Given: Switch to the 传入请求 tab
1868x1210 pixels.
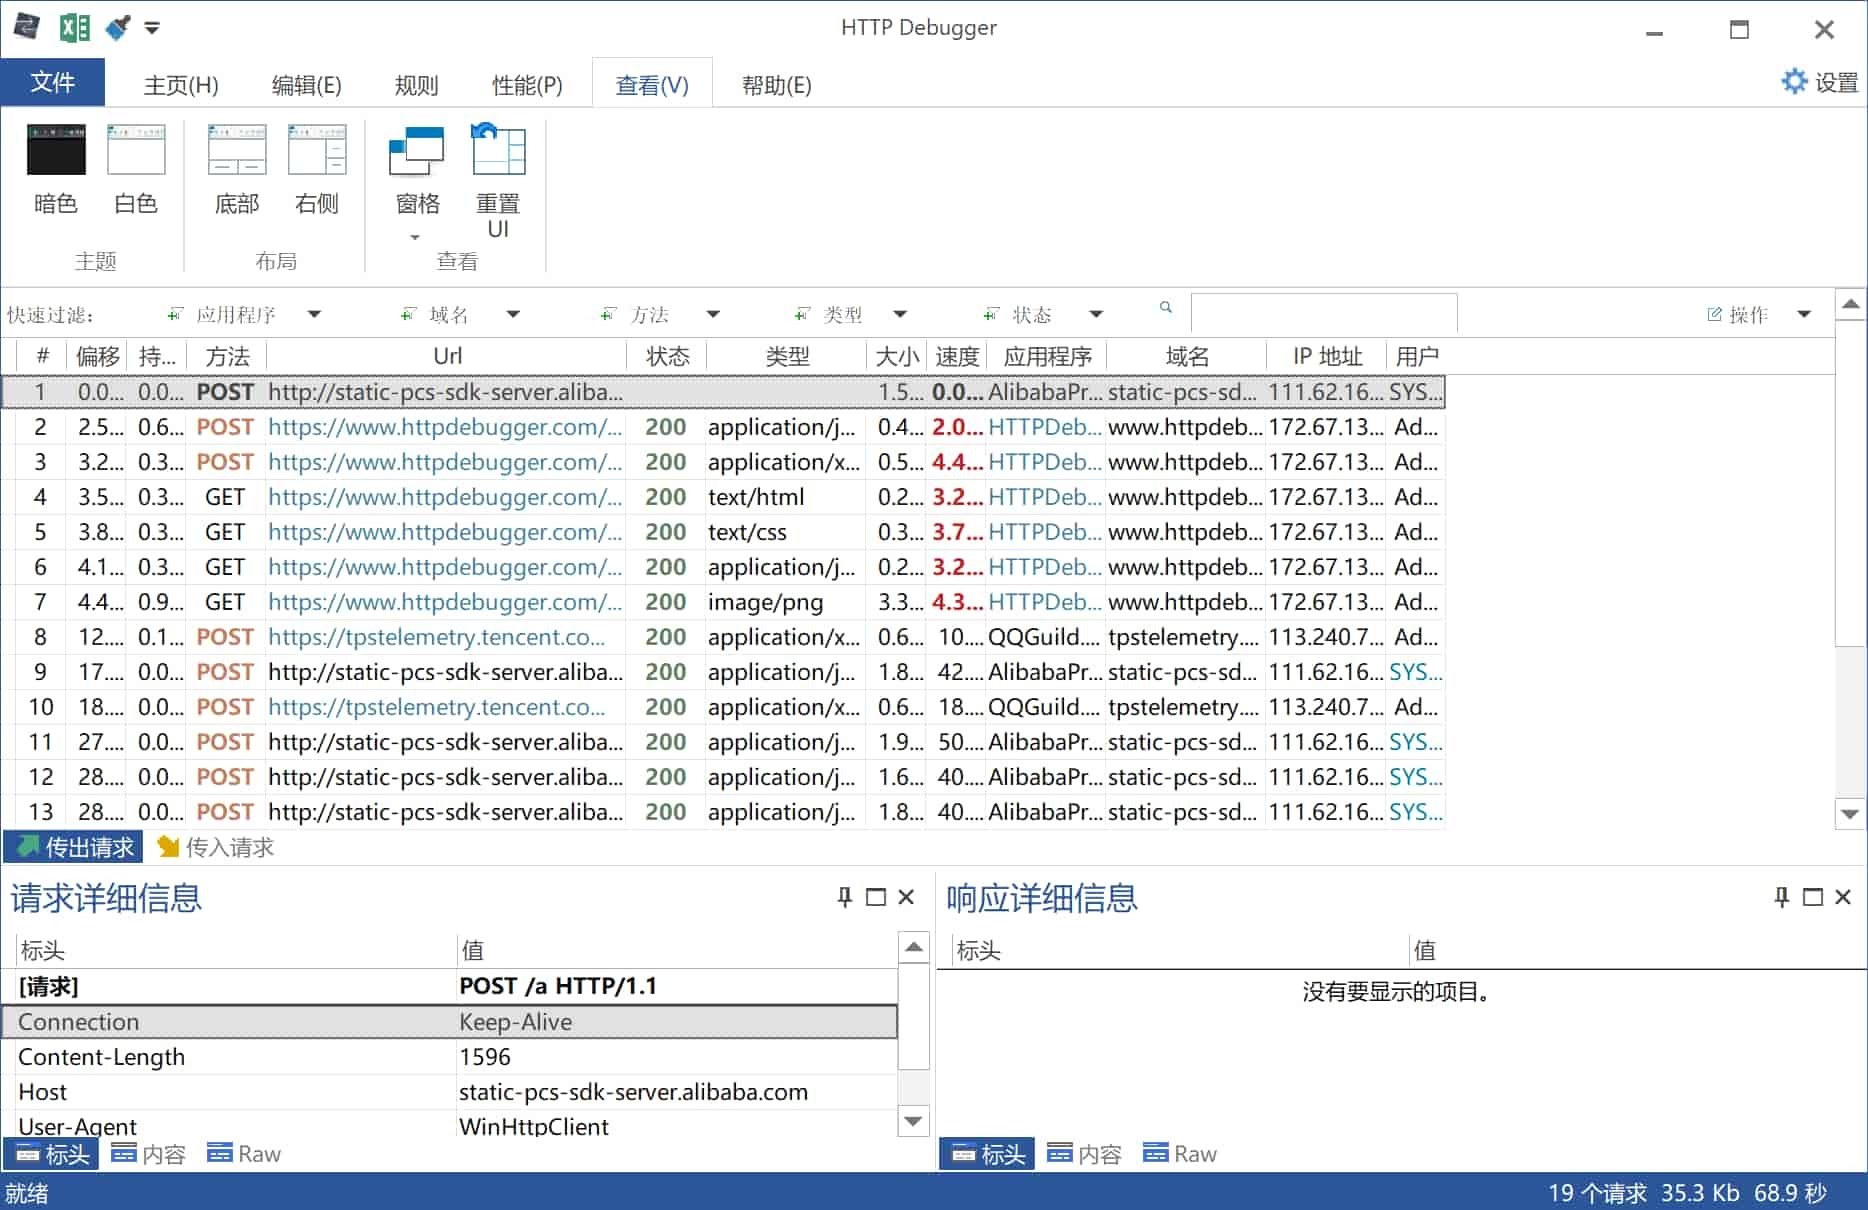Looking at the screenshot, I should (214, 846).
